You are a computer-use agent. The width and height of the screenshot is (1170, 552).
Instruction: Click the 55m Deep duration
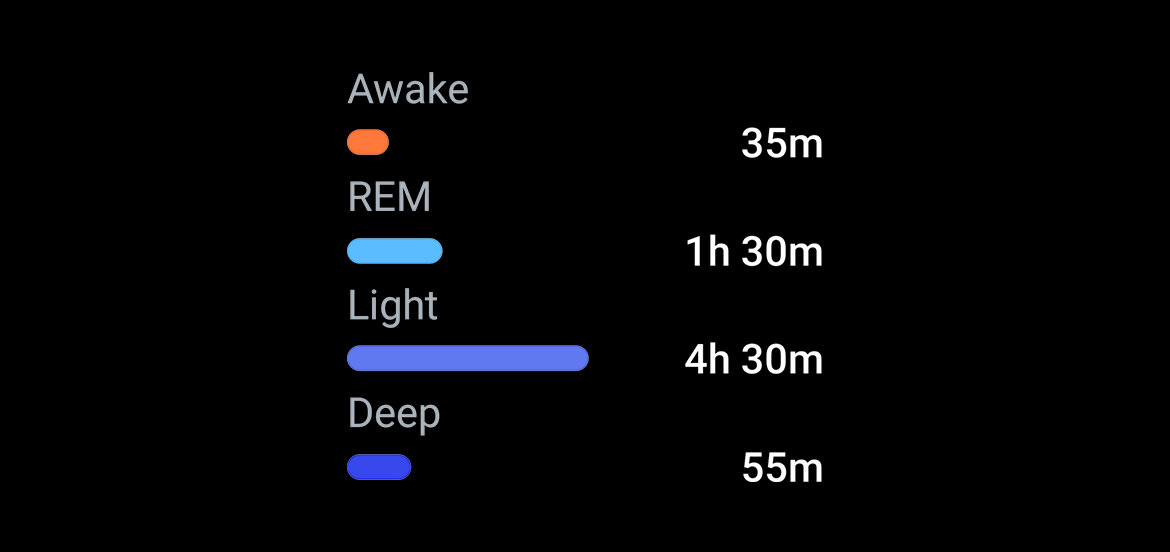pos(782,469)
